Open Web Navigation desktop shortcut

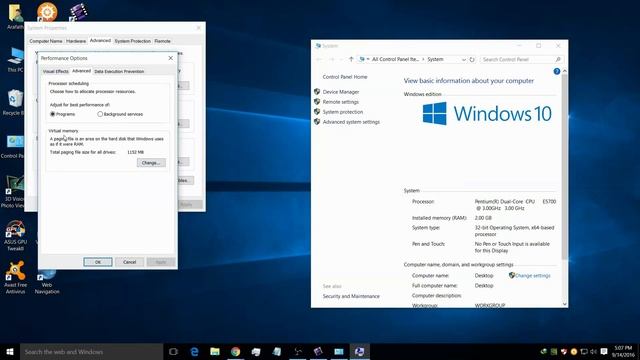47,281
